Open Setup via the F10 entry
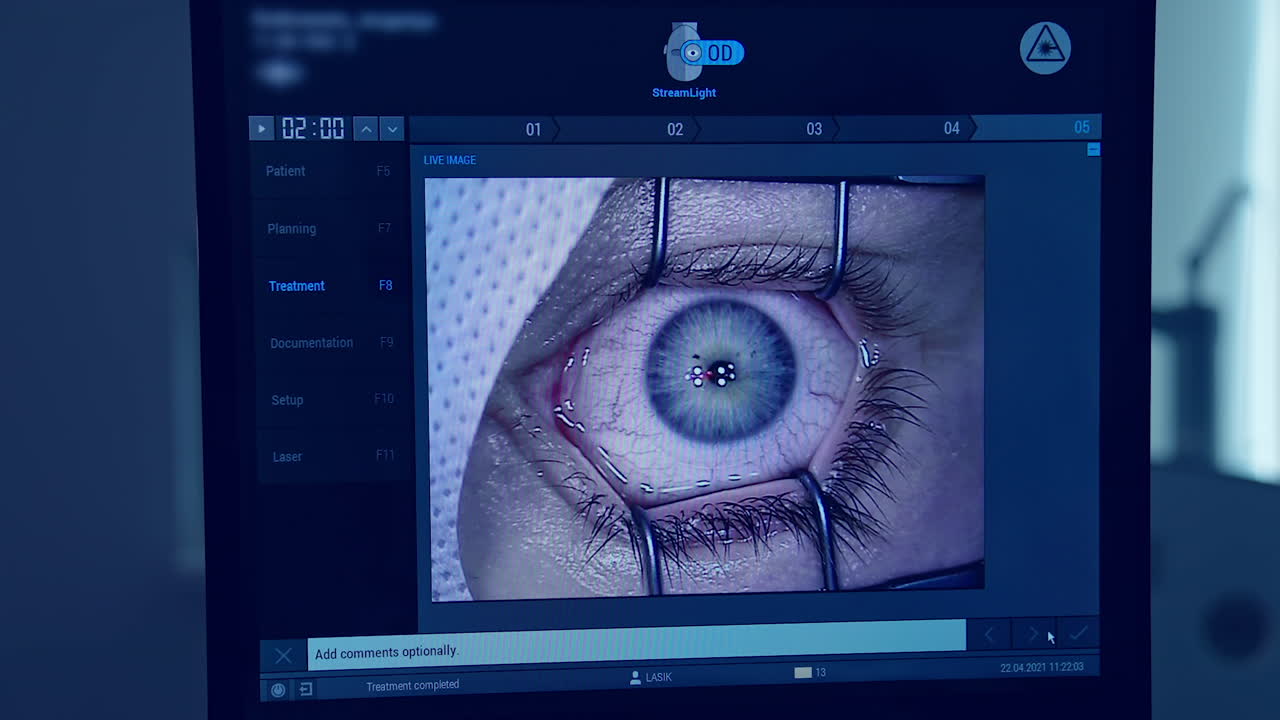Image resolution: width=1280 pixels, height=720 pixels. point(287,399)
